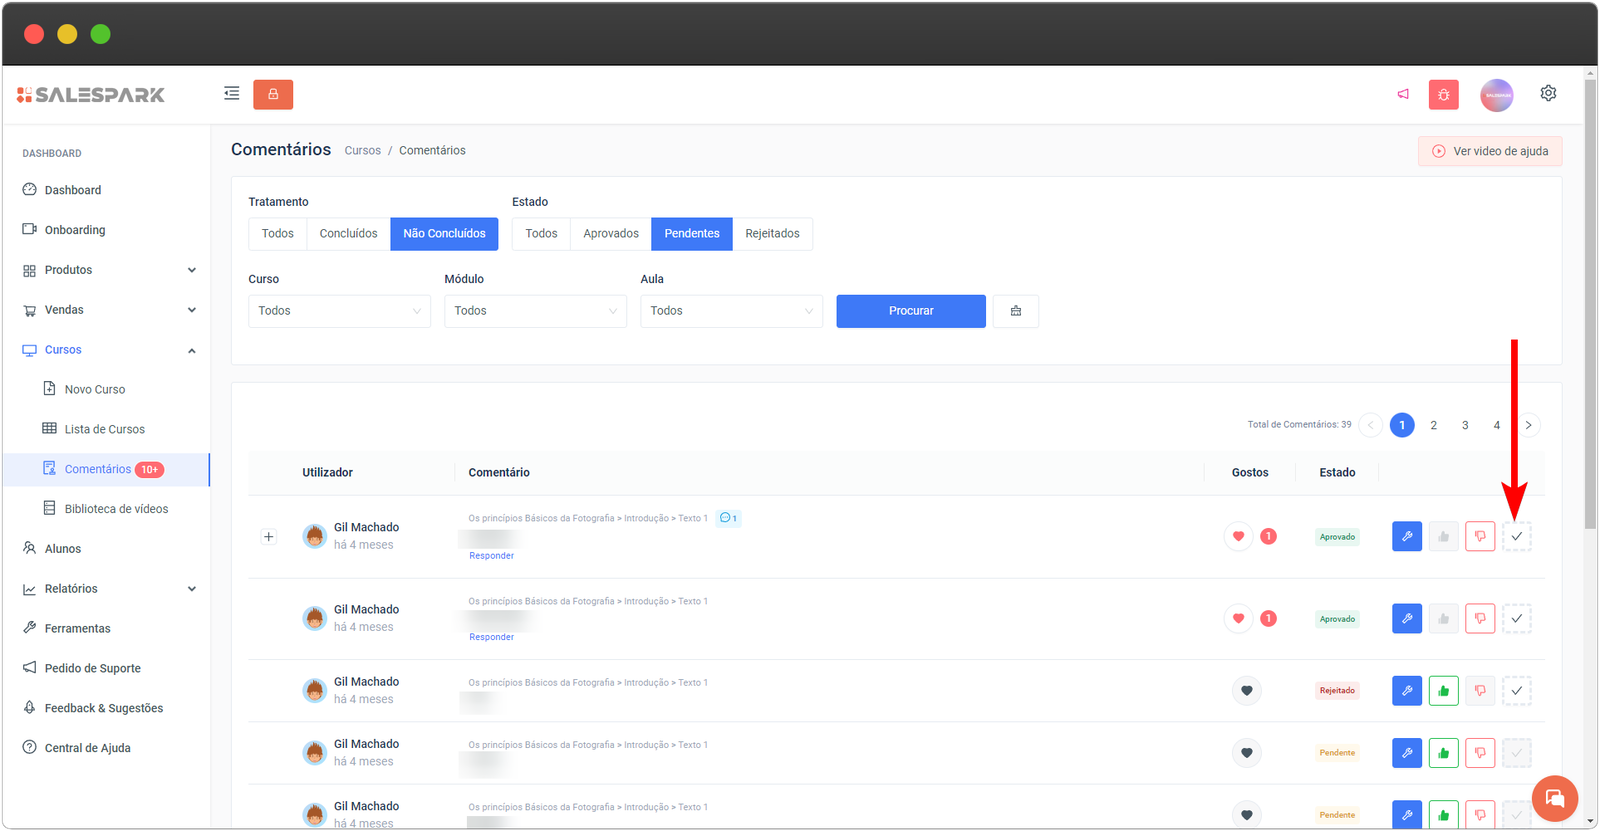Approve the Rejeitado comment with thumbs up
1600x831 pixels.
click(x=1443, y=691)
